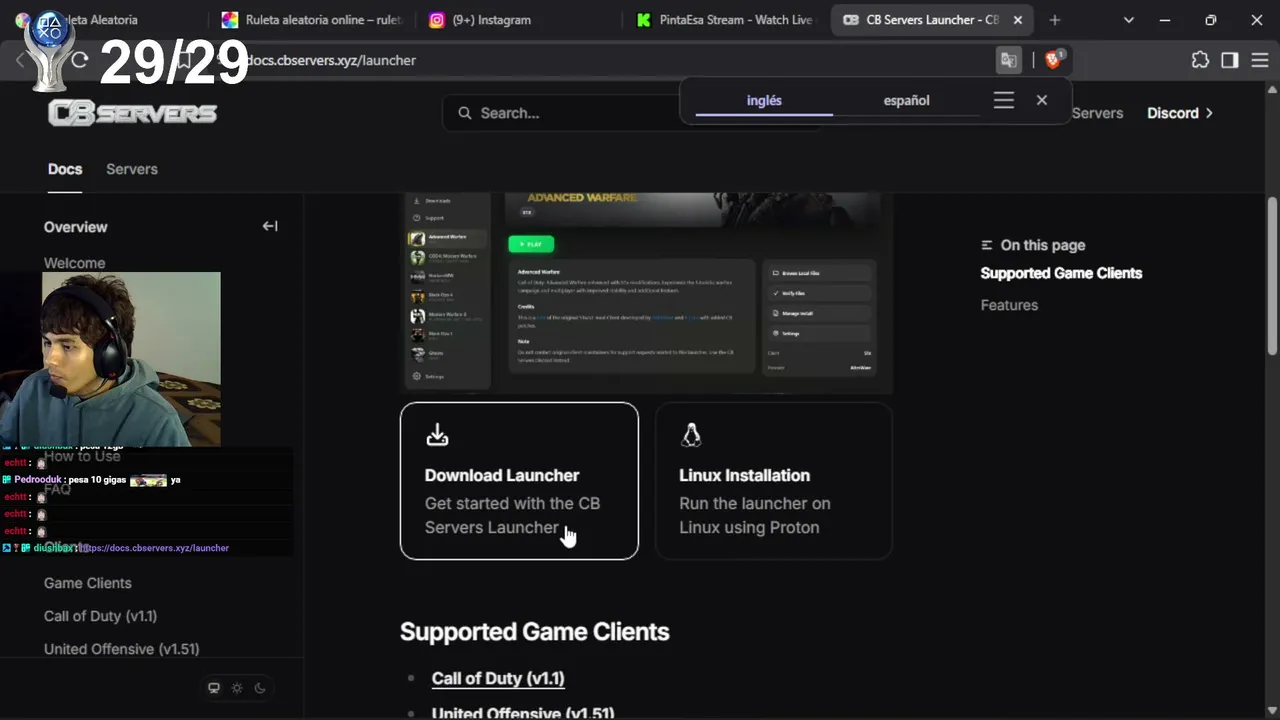
Task: Click the address bar URL
Action: (331, 60)
